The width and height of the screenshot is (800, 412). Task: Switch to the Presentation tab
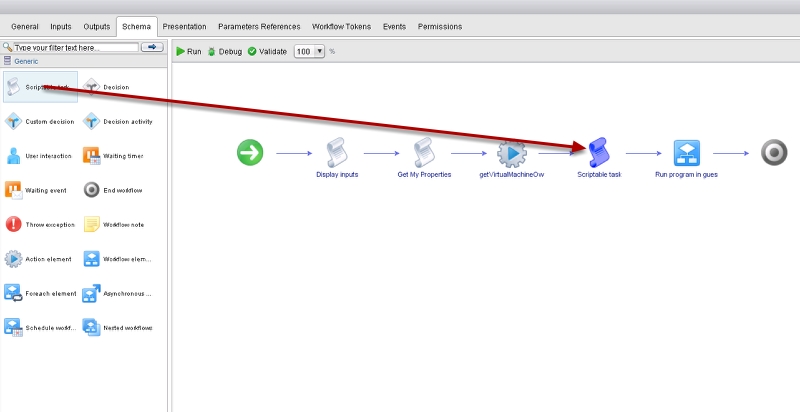point(184,26)
